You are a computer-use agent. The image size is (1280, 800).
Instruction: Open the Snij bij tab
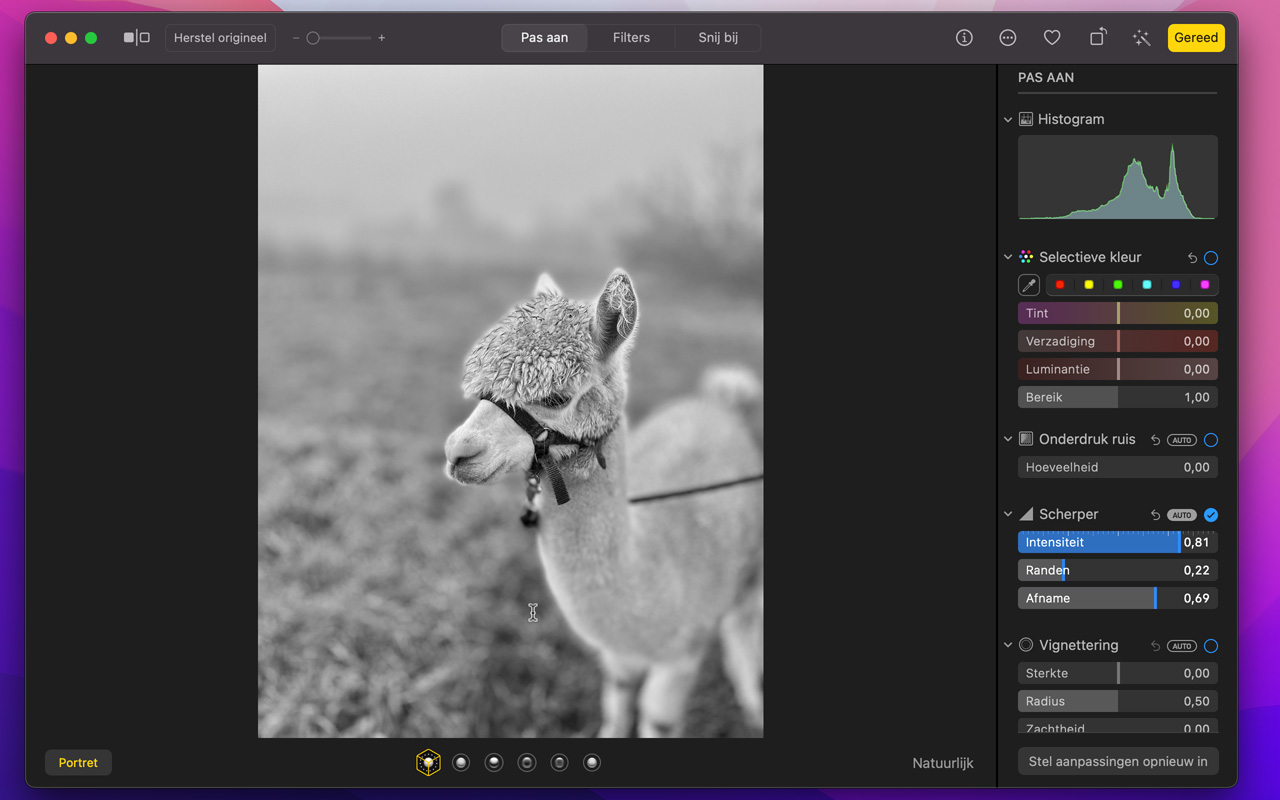click(x=718, y=38)
